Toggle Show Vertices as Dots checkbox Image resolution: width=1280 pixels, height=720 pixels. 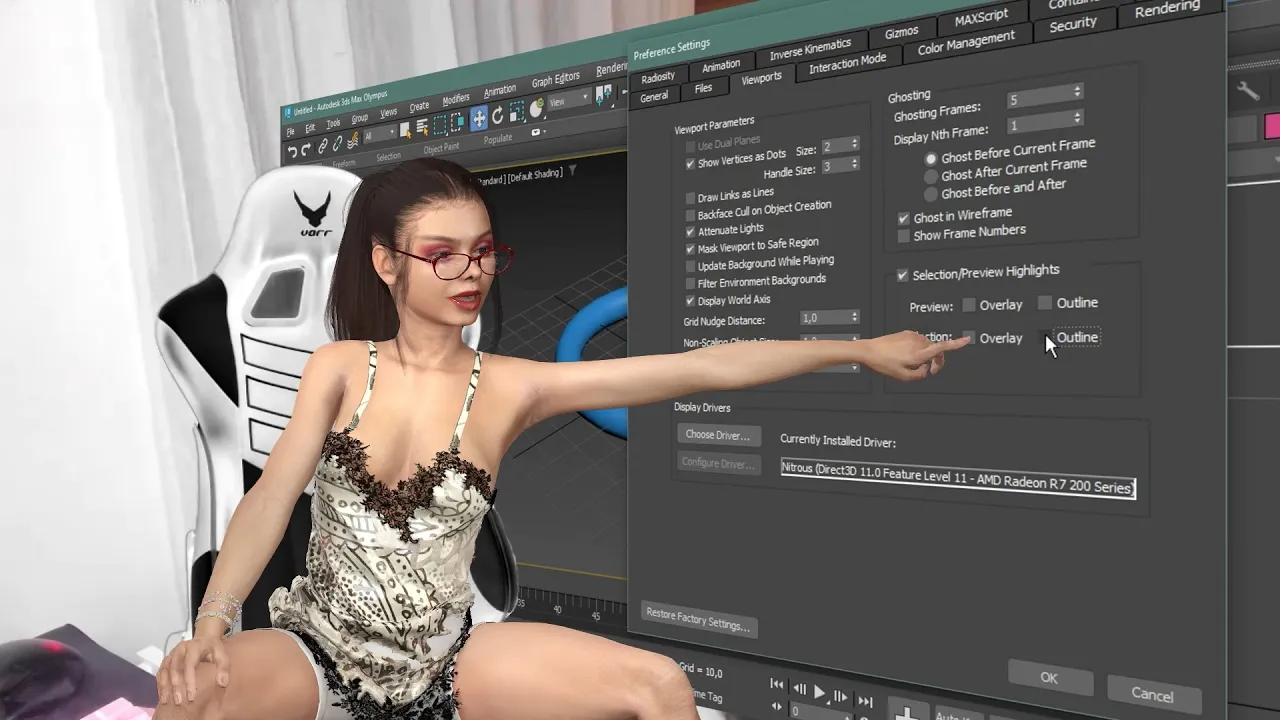(x=690, y=165)
